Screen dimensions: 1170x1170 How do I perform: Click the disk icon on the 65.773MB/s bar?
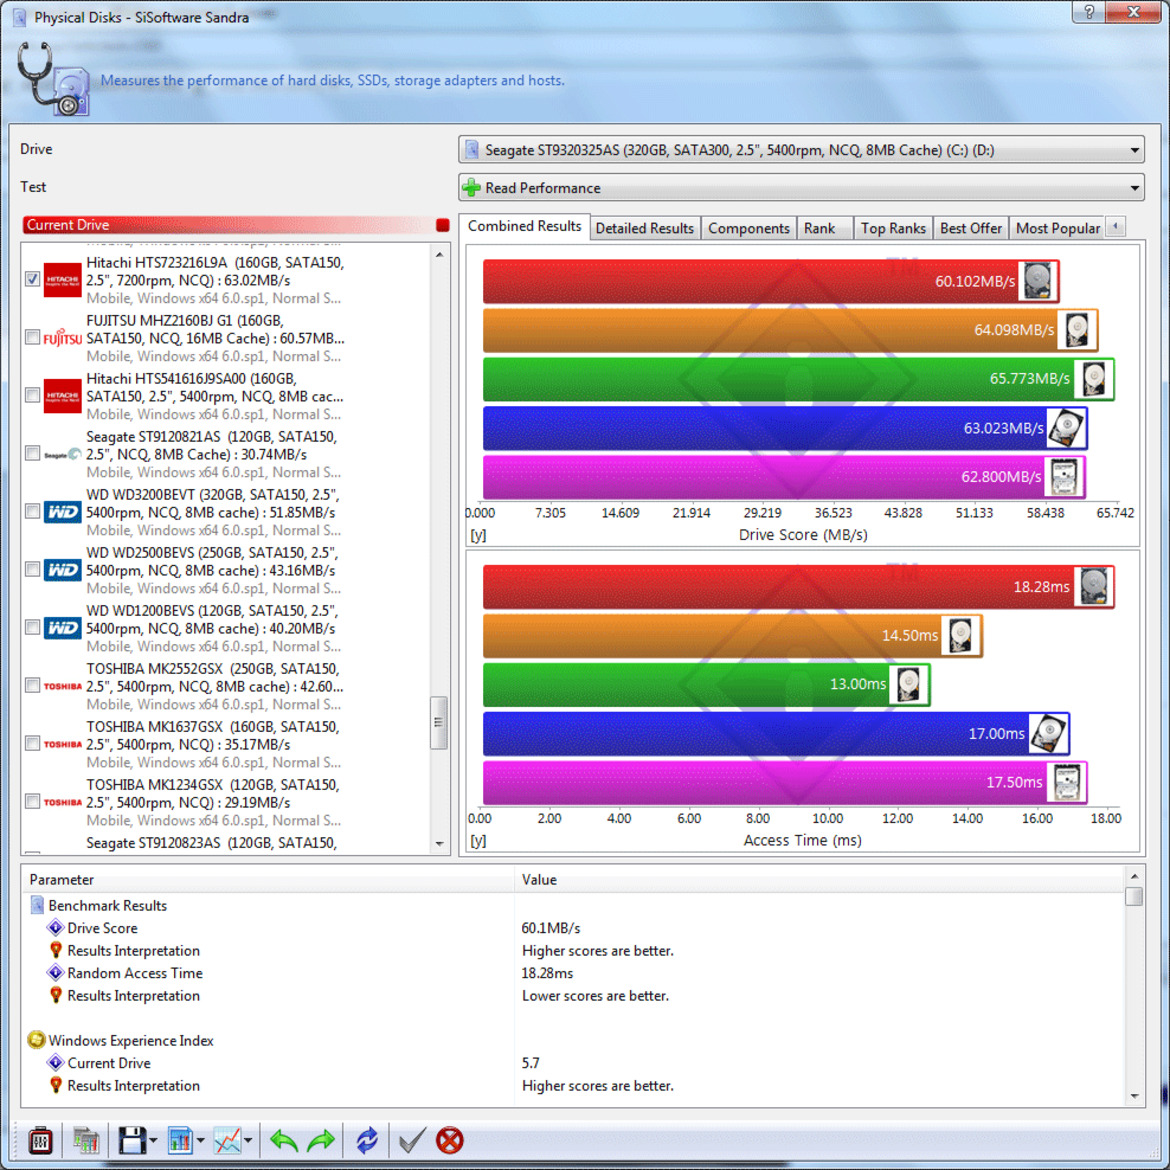click(x=1094, y=379)
